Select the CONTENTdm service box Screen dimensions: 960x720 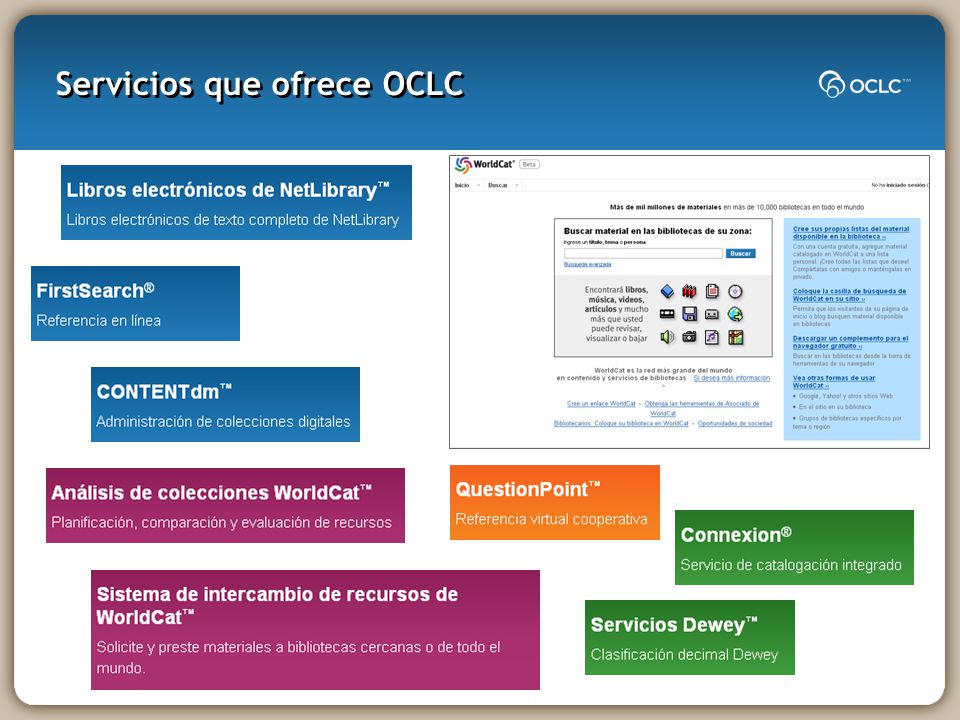coord(225,405)
